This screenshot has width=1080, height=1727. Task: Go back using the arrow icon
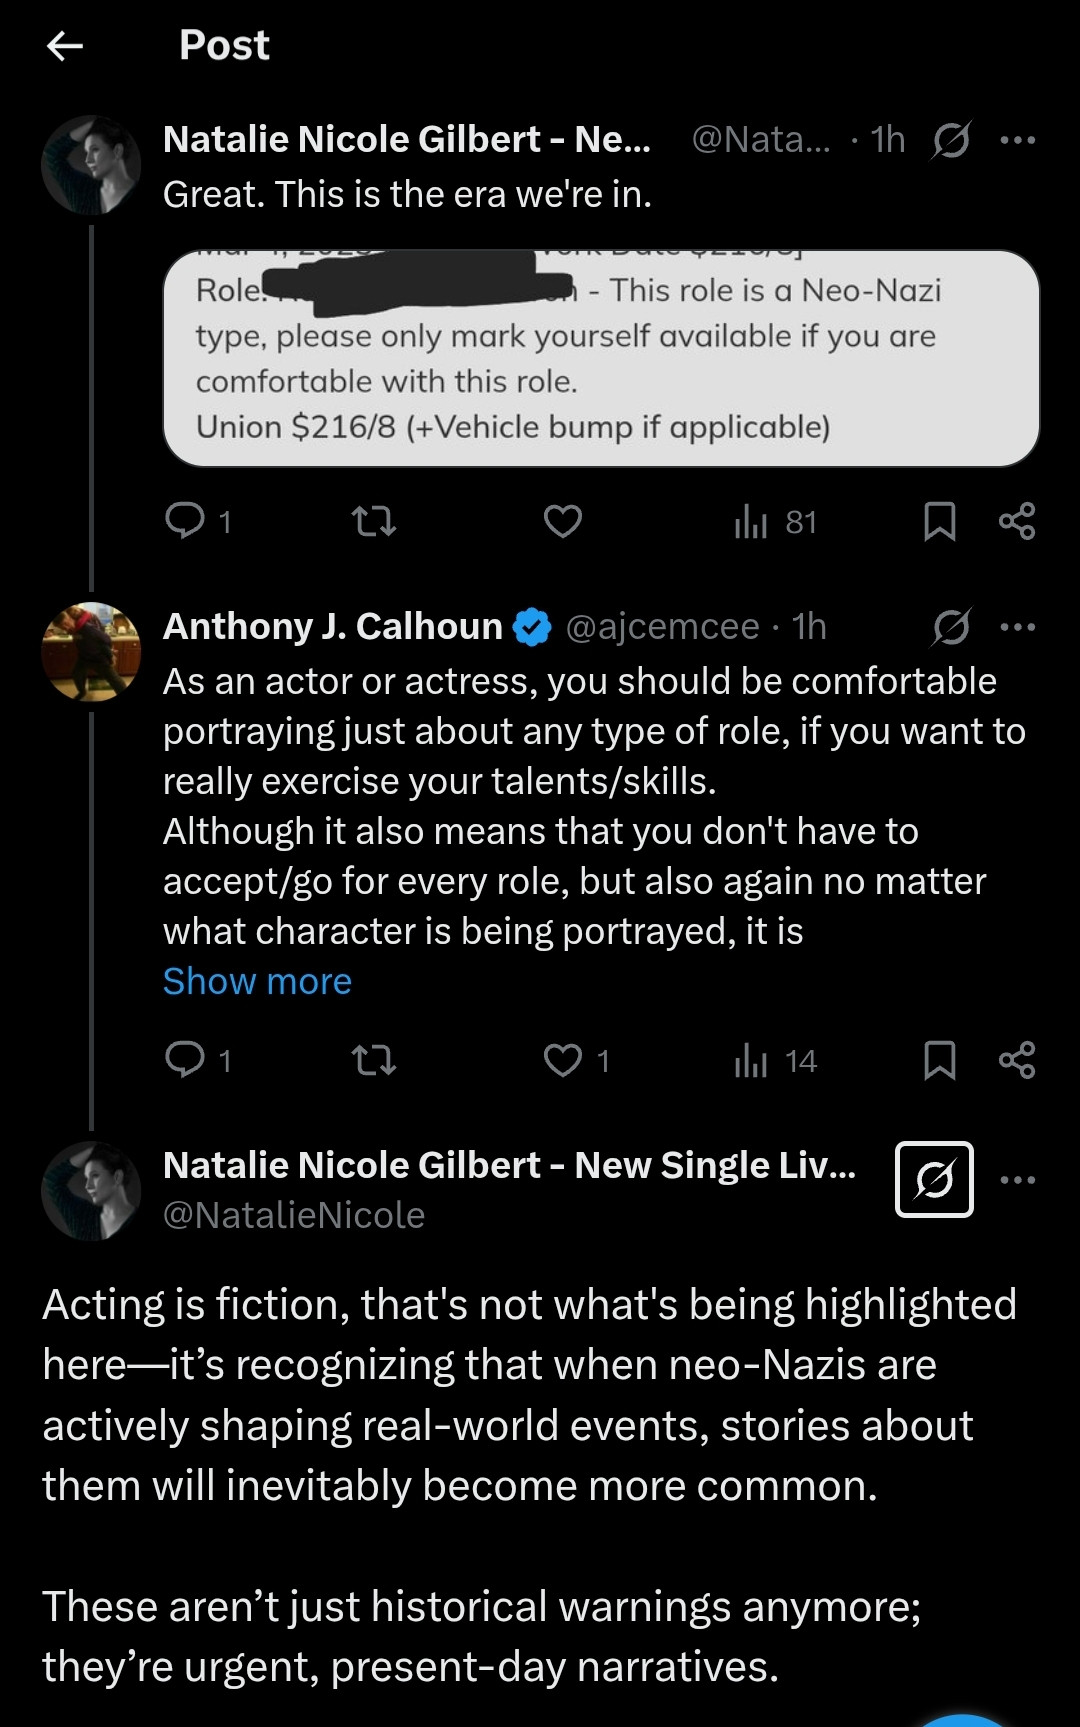65,45
